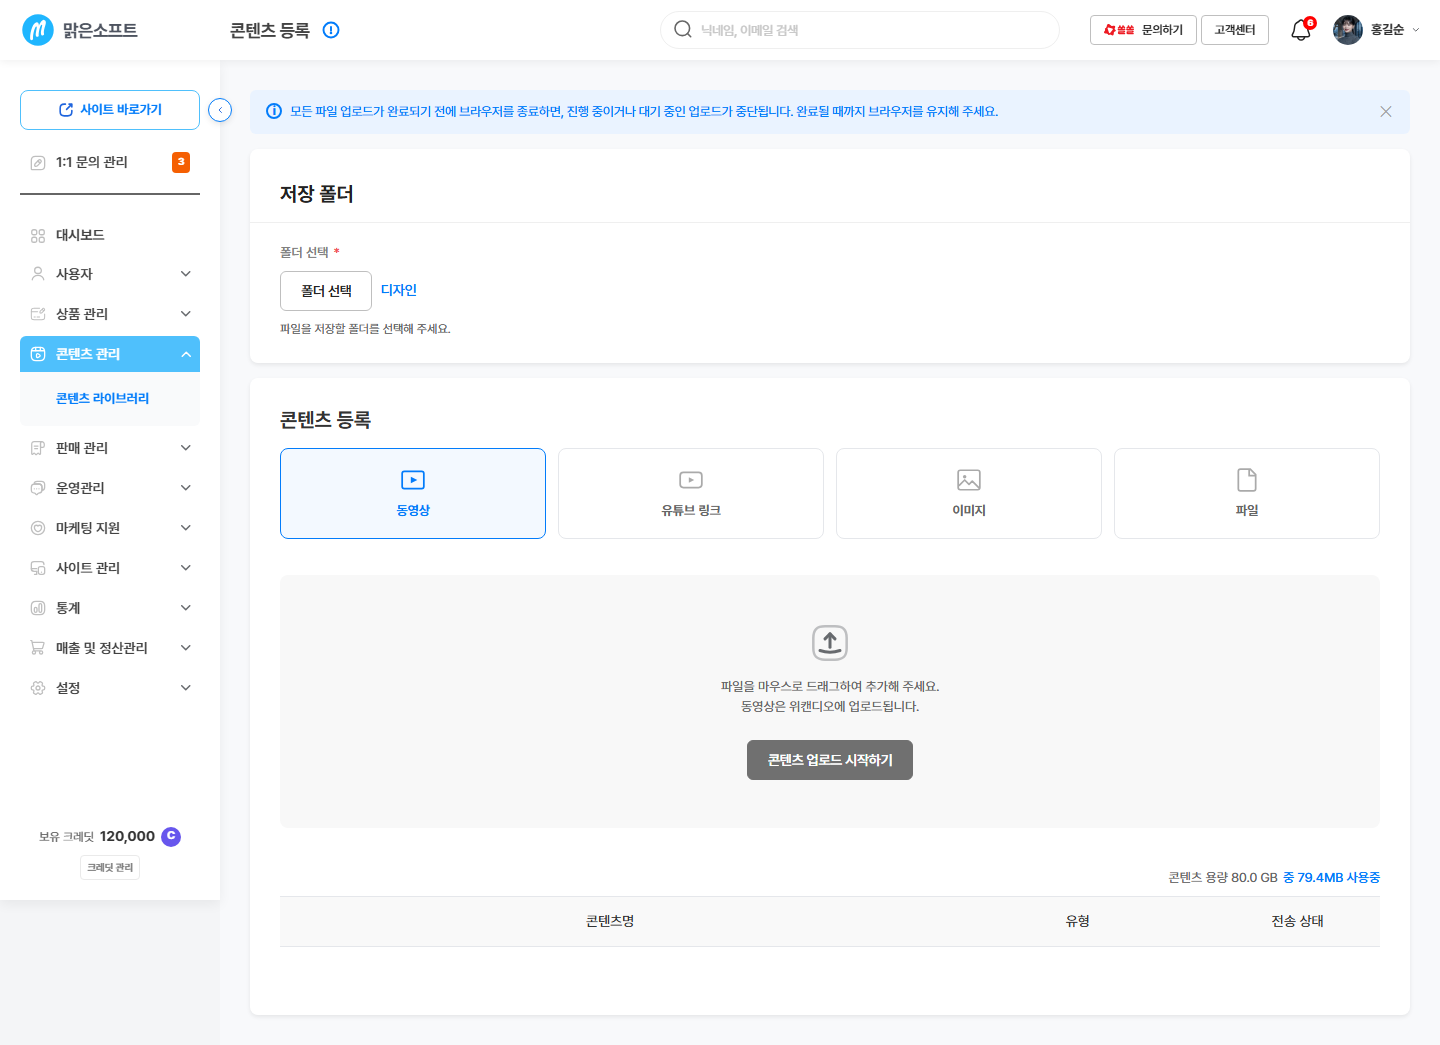Expand the 마케팅 지원 chevron

[186, 528]
